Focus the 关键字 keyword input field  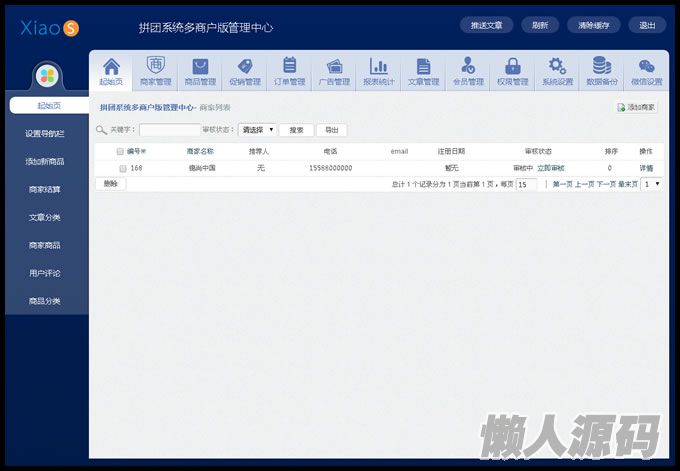pos(170,130)
